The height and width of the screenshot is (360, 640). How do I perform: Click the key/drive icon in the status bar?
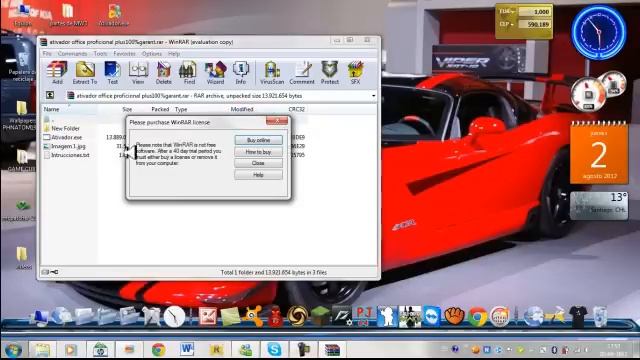[x=50, y=272]
